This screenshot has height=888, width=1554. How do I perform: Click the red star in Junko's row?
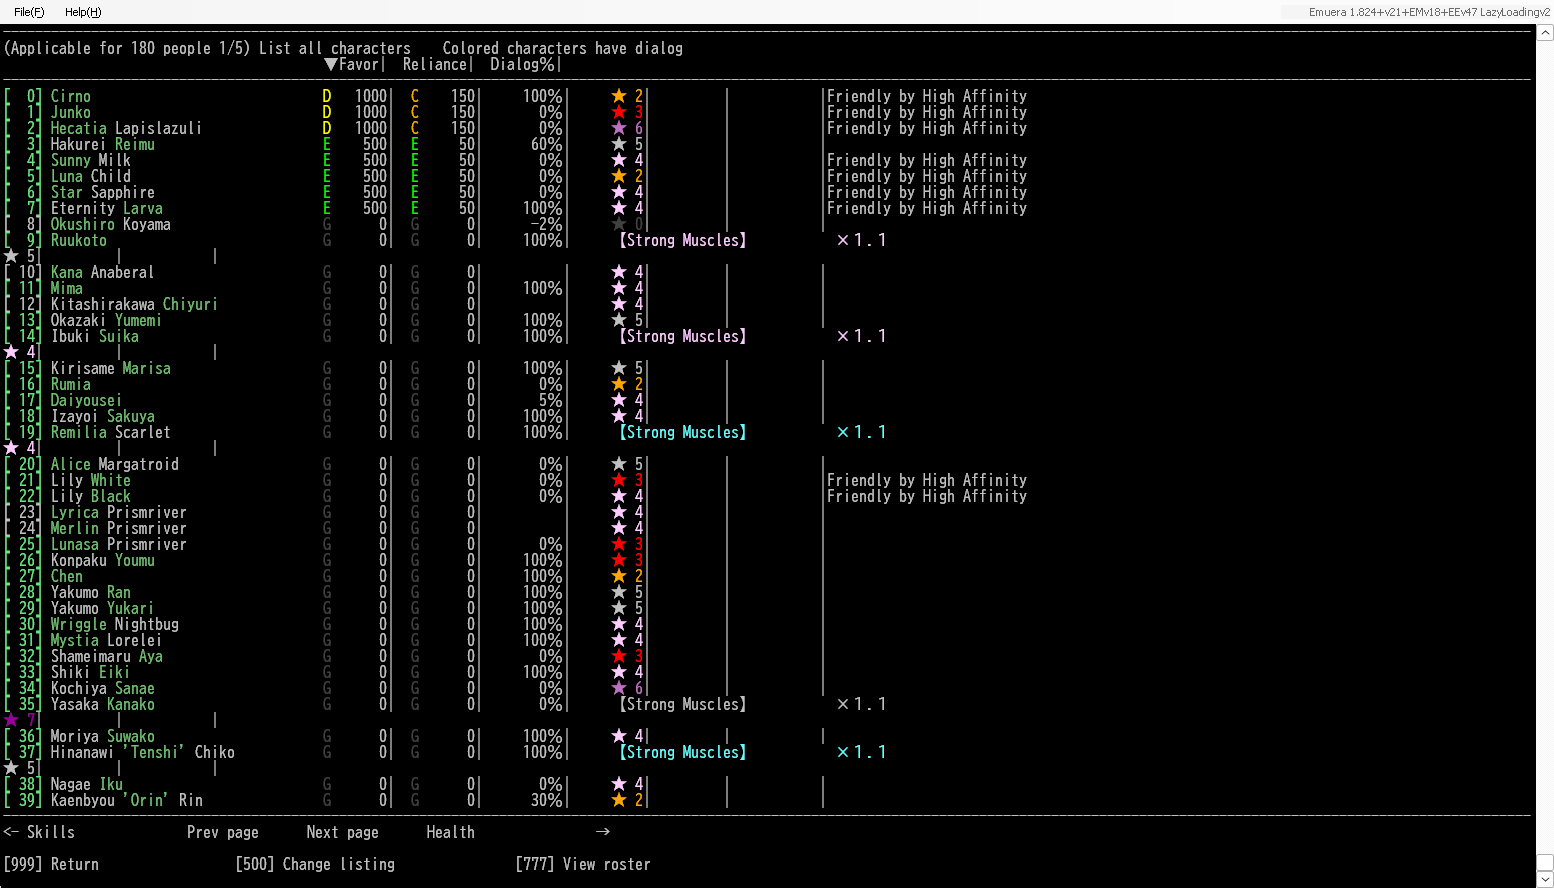(x=619, y=112)
